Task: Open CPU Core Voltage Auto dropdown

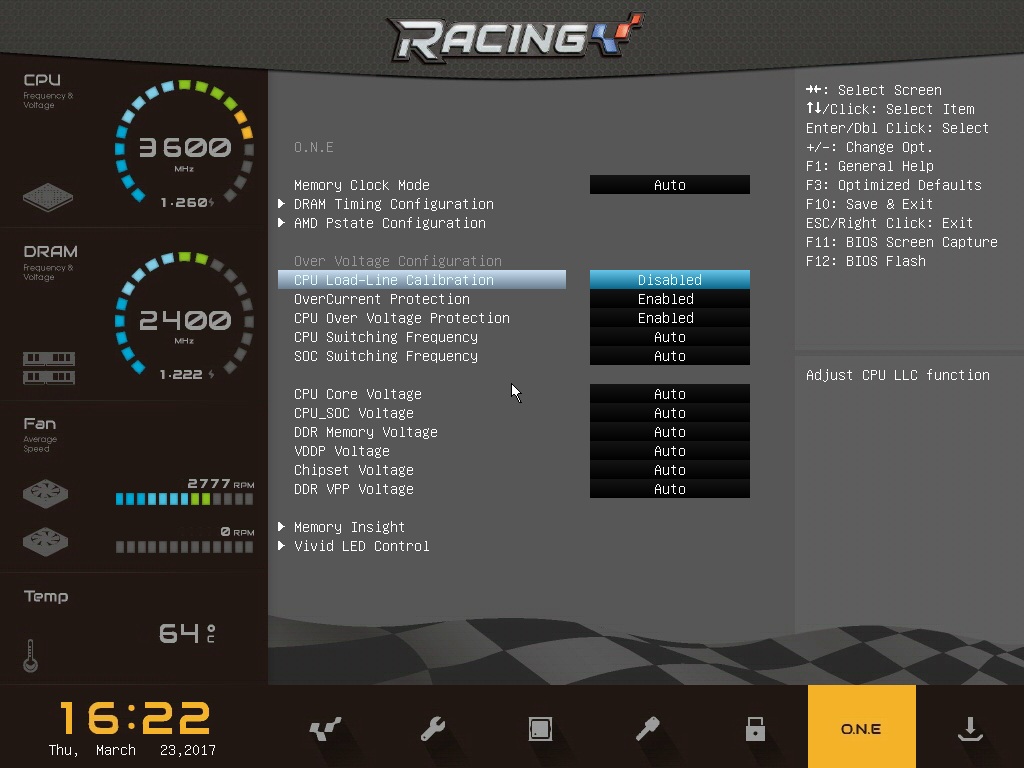Action: tap(669, 394)
